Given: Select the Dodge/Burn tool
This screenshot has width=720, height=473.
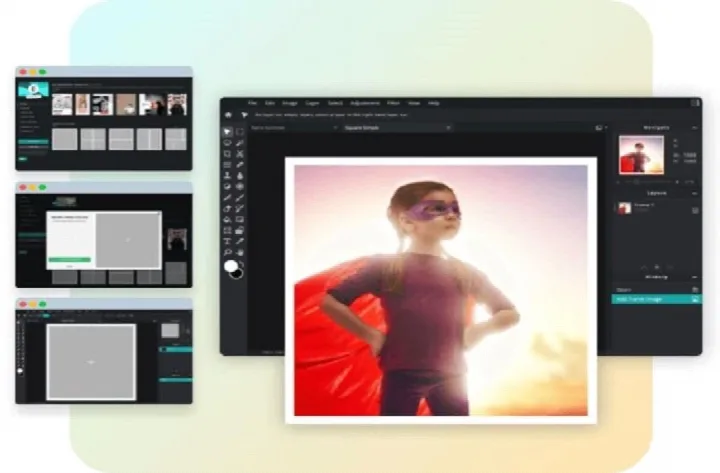Looking at the screenshot, I should [227, 187].
